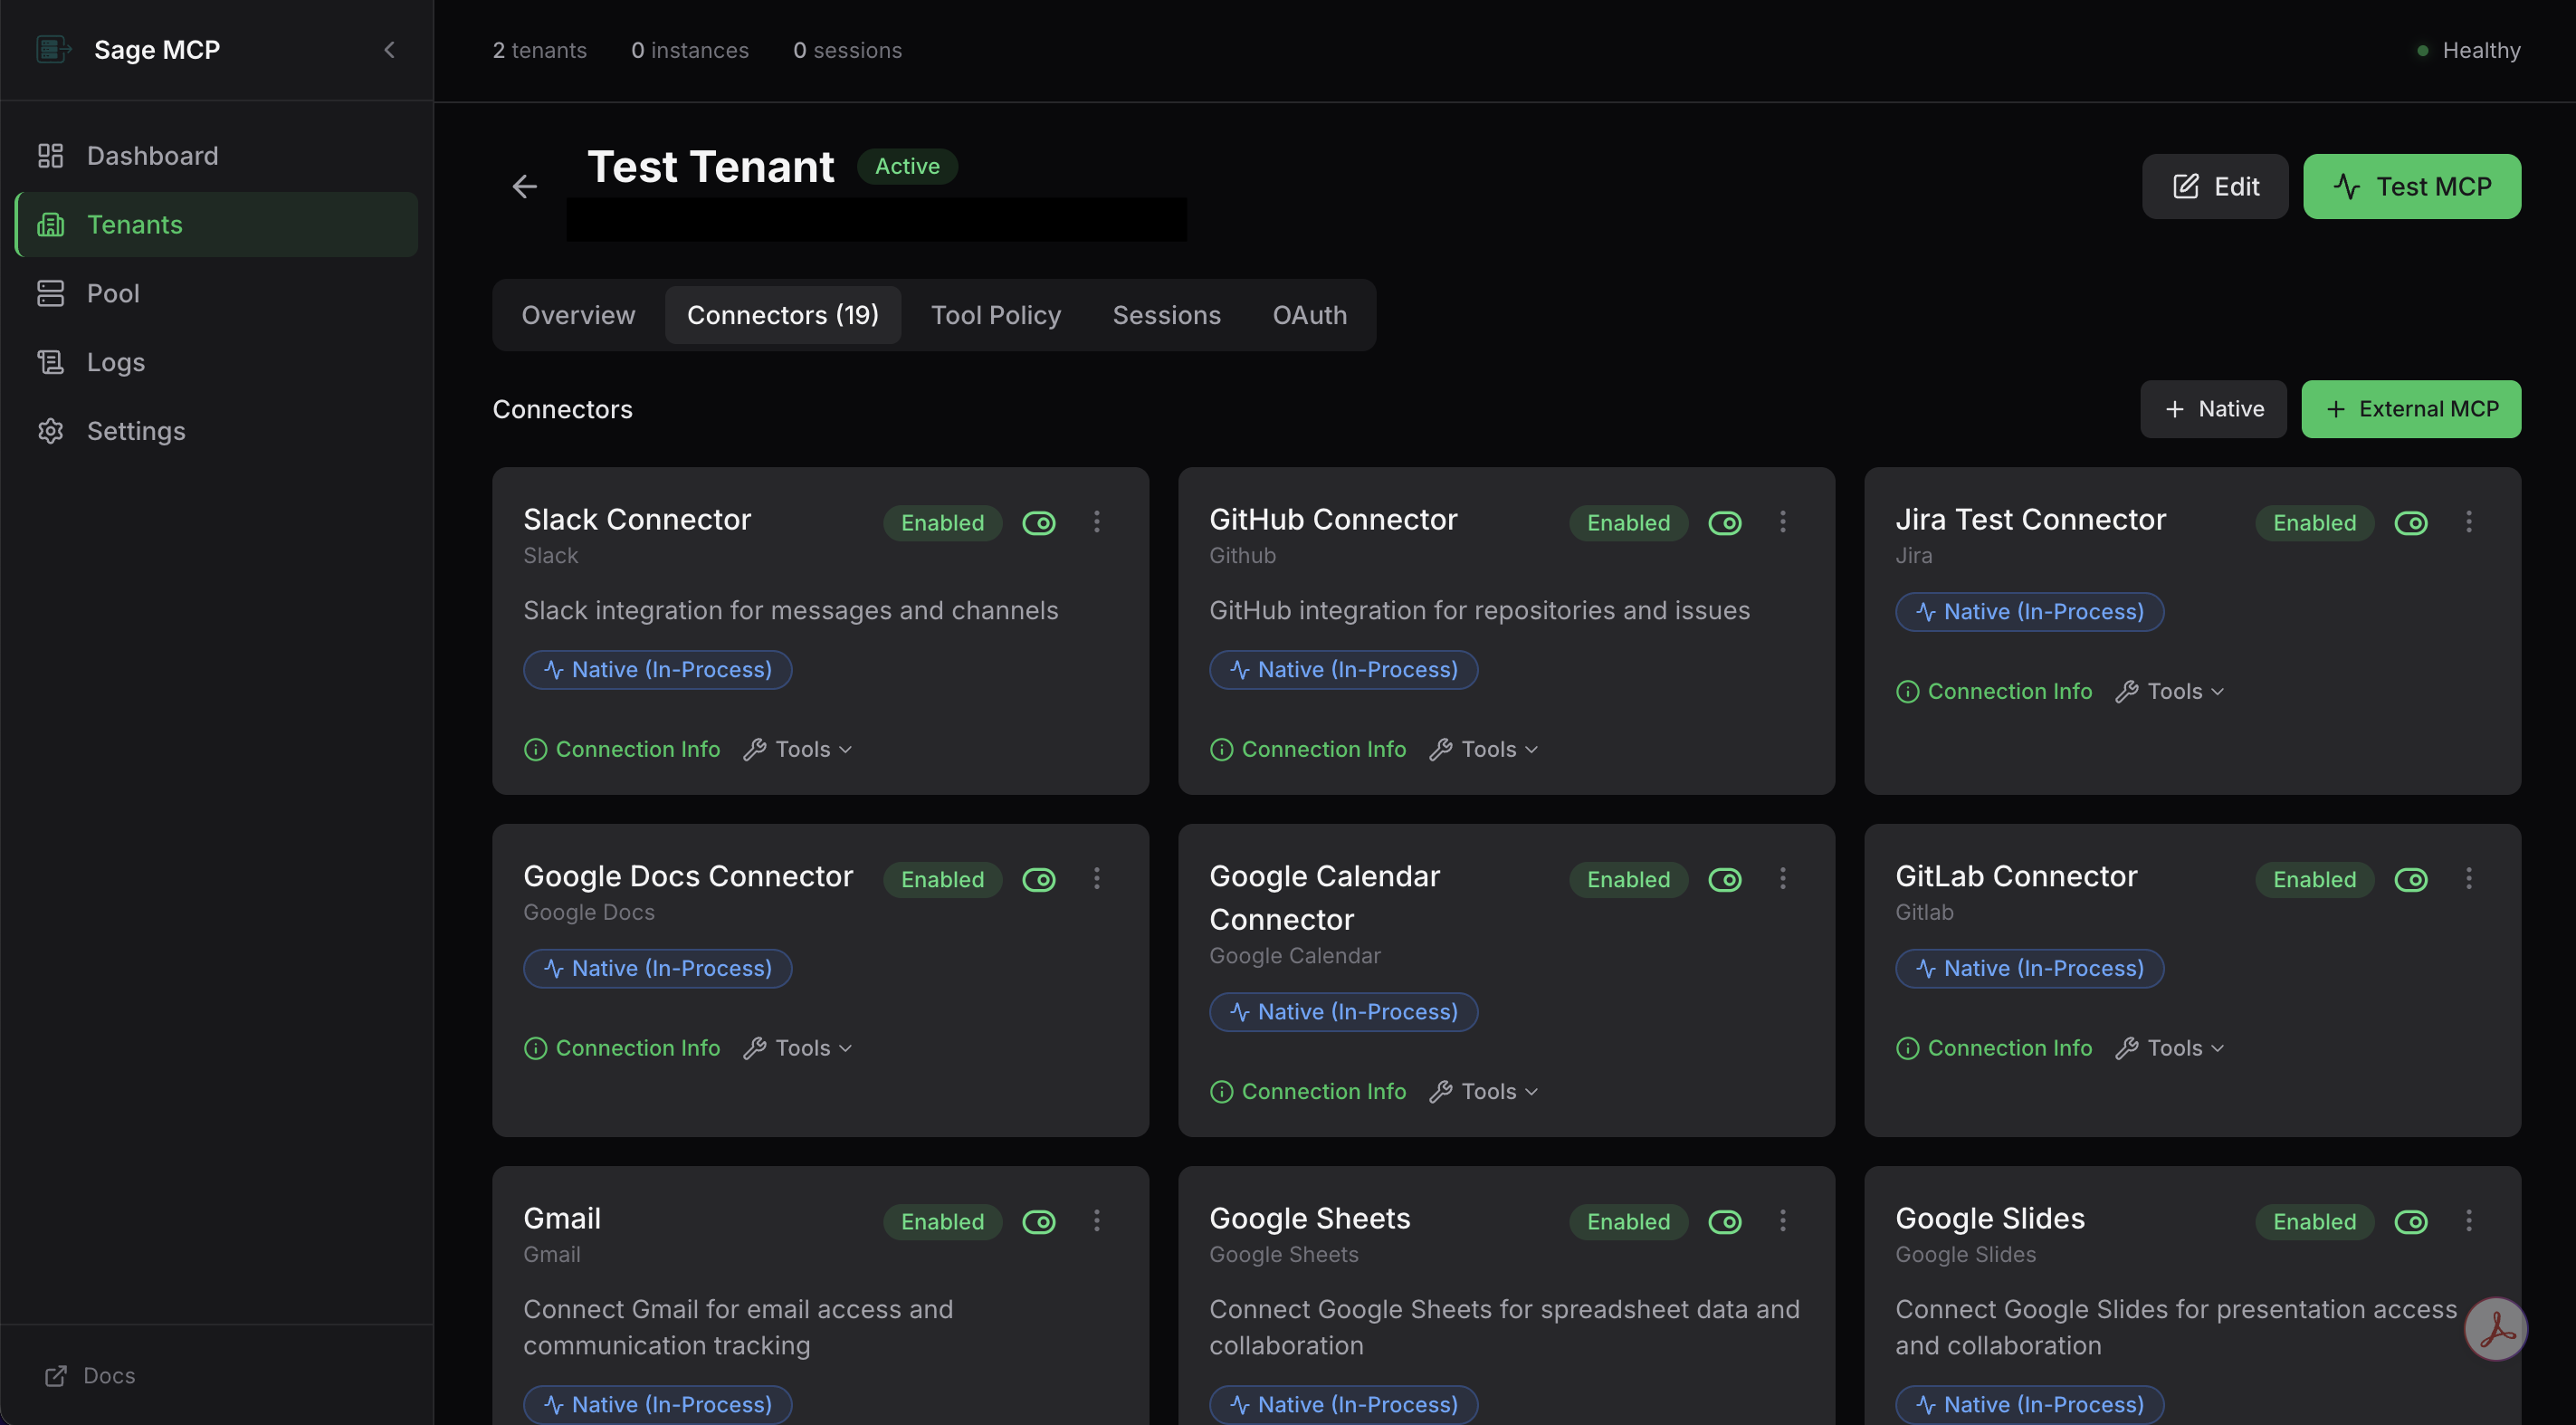View Connection Info for Slack Connector
The height and width of the screenshot is (1425, 2576).
622,749
